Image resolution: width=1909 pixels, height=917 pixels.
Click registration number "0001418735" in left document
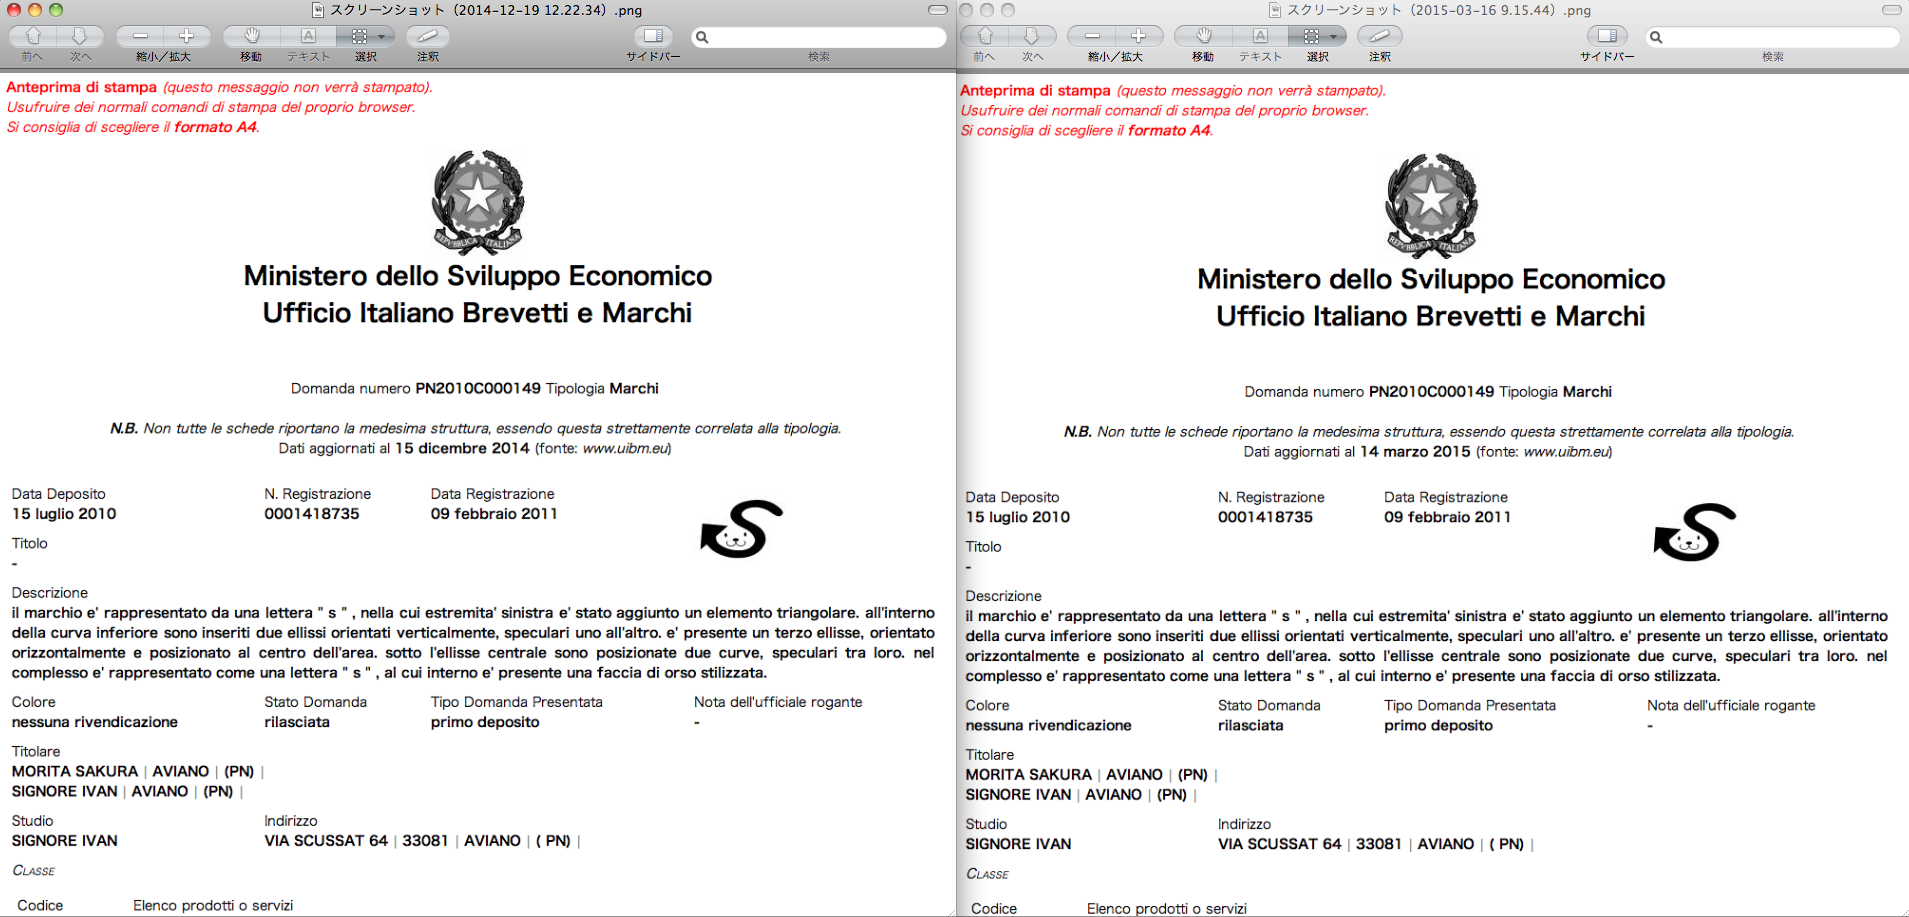pos(312,514)
